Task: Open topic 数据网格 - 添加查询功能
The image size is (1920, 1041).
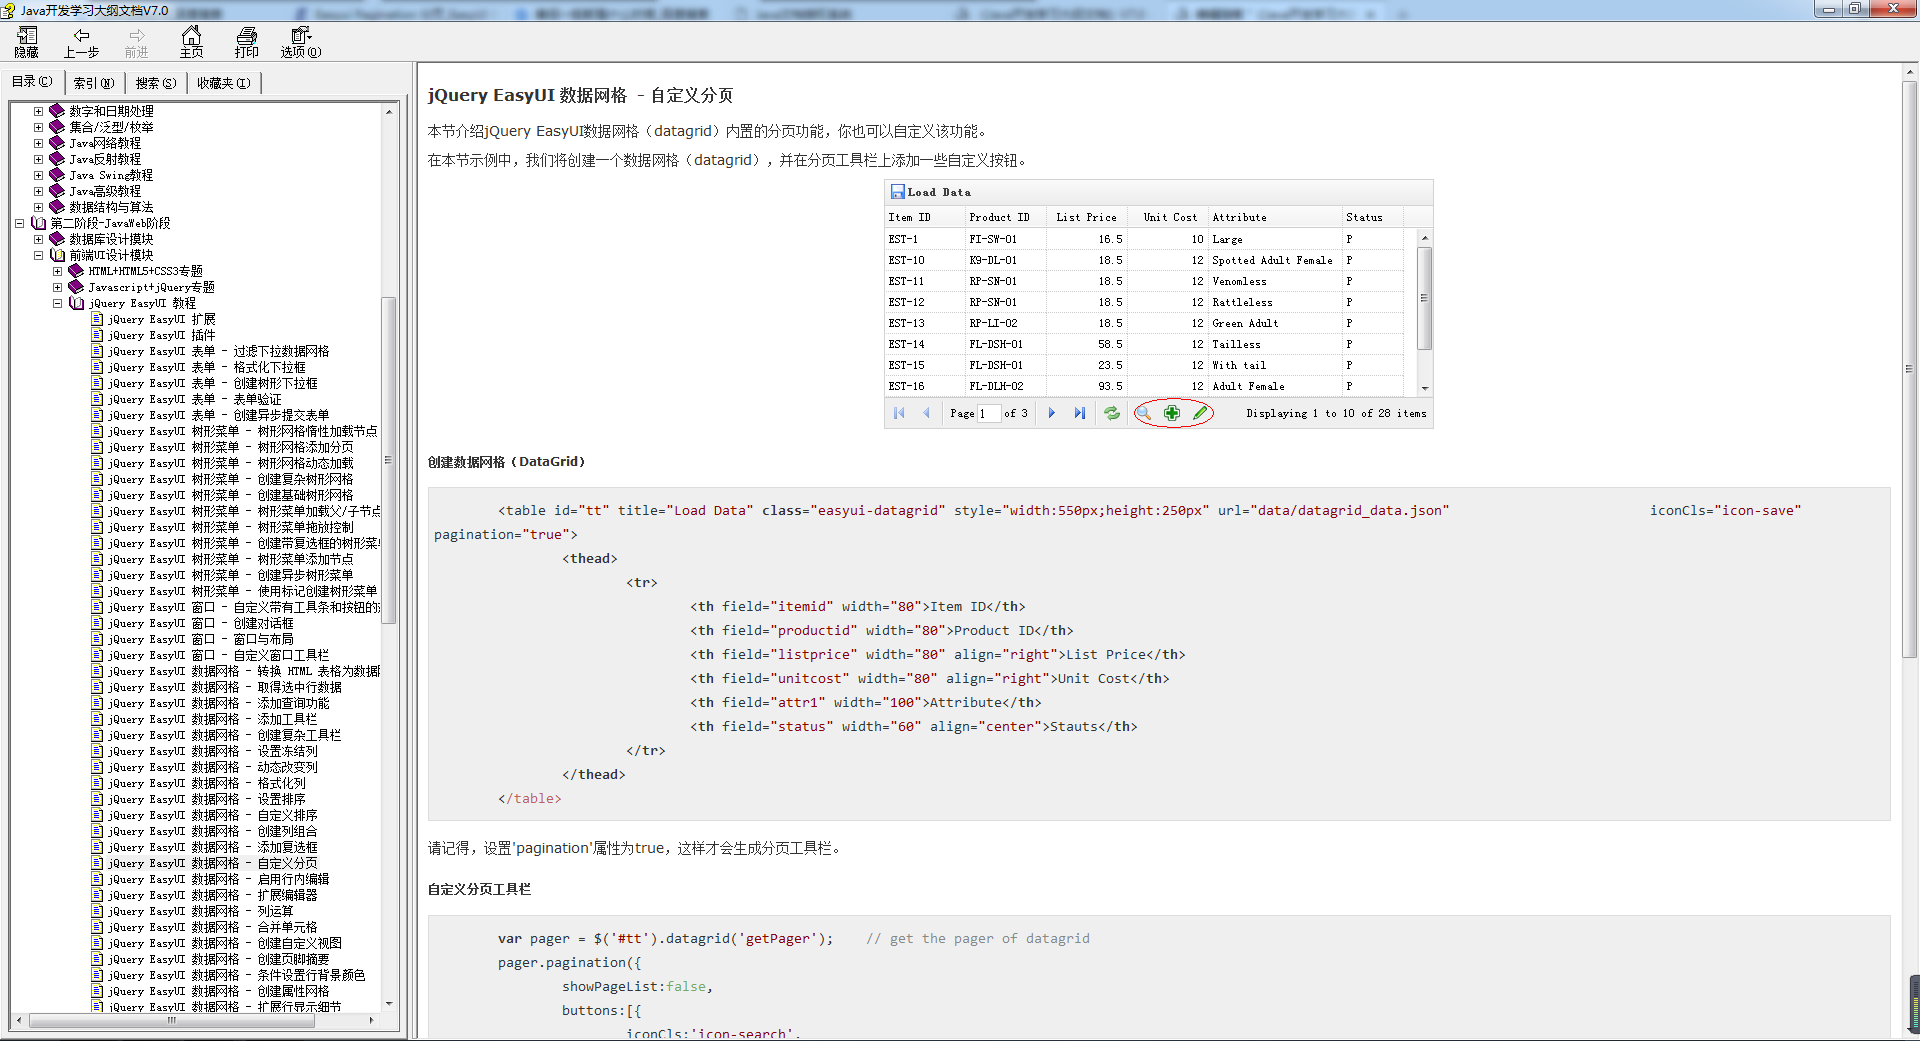Action: coord(219,703)
